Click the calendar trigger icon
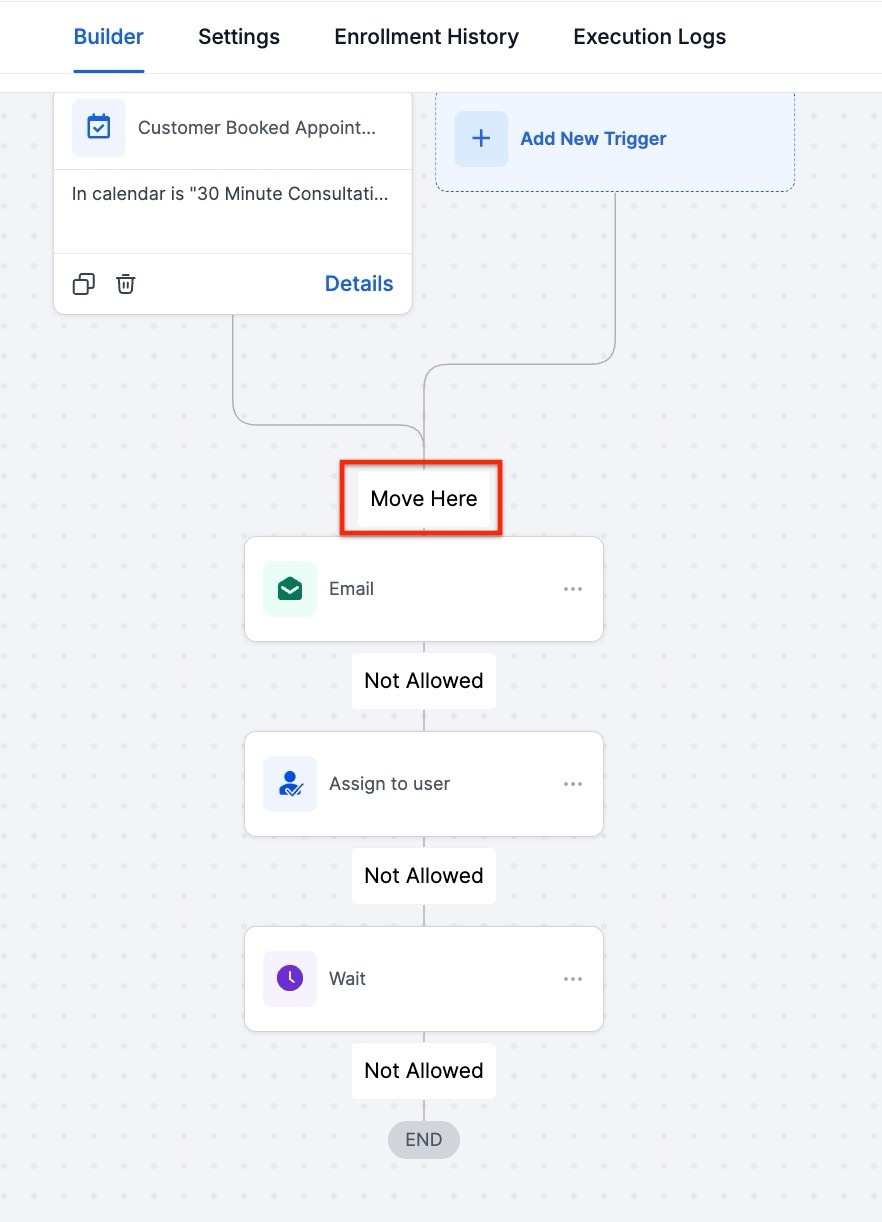The height and width of the screenshot is (1222, 882). point(98,128)
